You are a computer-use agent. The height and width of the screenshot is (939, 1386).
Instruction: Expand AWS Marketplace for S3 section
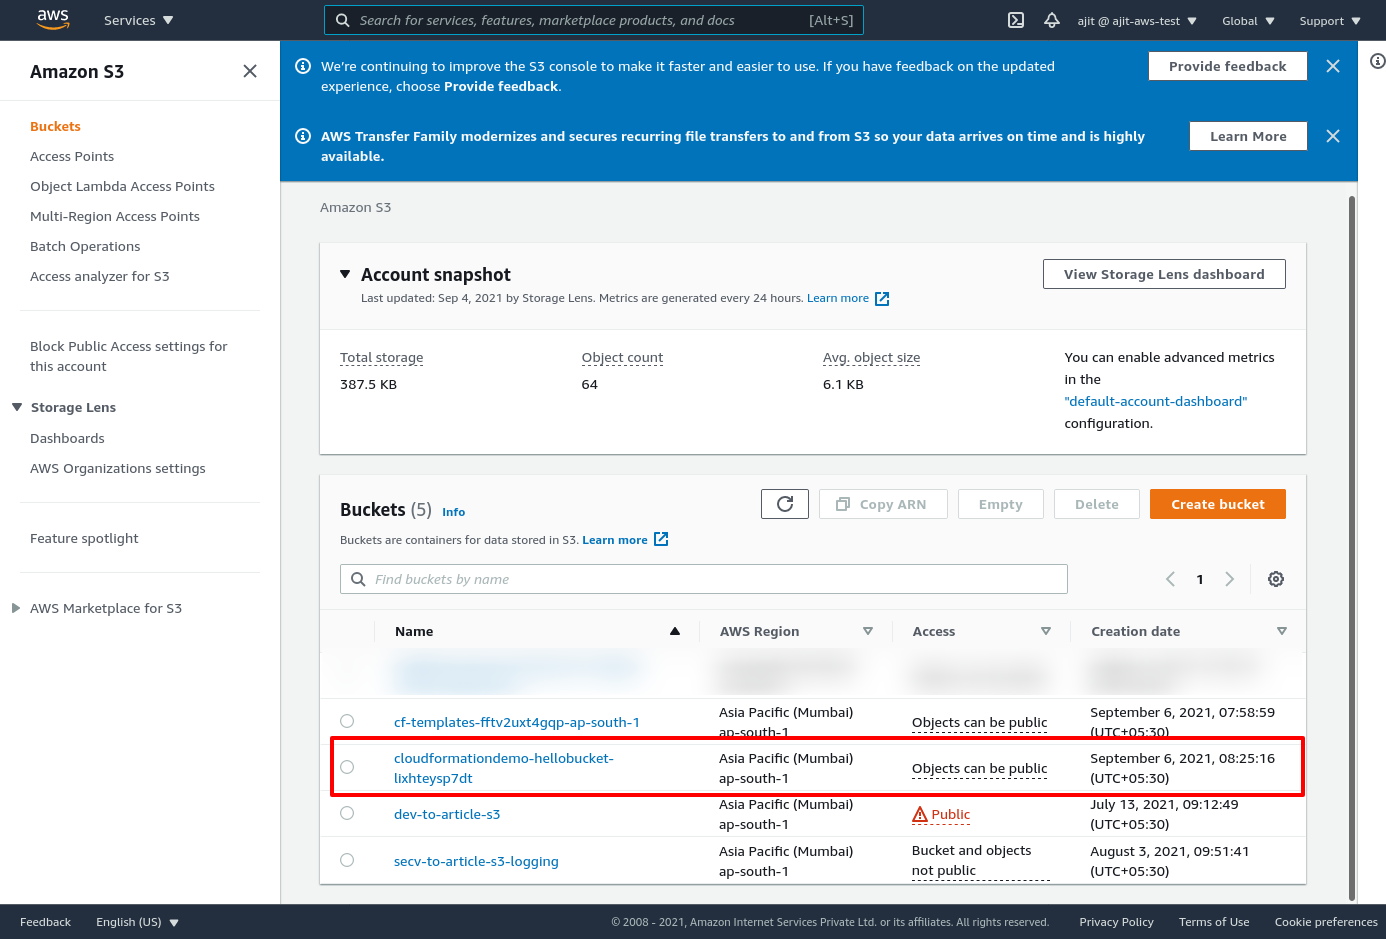coord(16,608)
